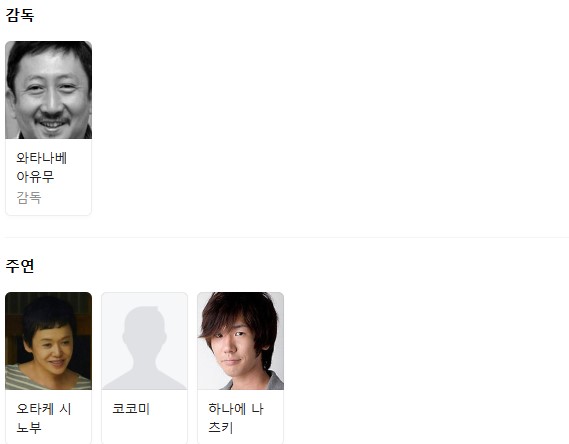Image resolution: width=569 pixels, height=444 pixels.
Task: Open 오타케 시노부's profile photo
Action: tap(49, 341)
